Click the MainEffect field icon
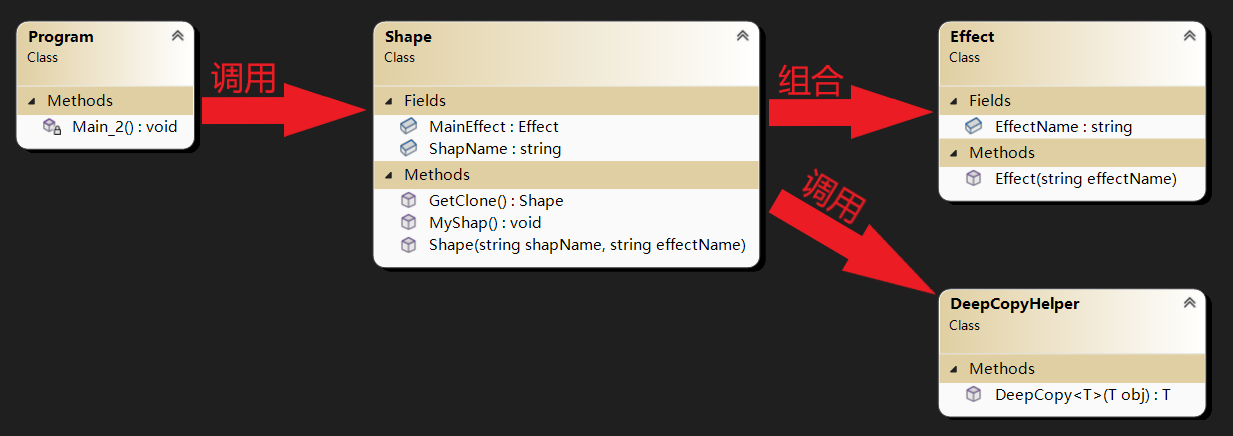1233x436 pixels. (x=408, y=127)
